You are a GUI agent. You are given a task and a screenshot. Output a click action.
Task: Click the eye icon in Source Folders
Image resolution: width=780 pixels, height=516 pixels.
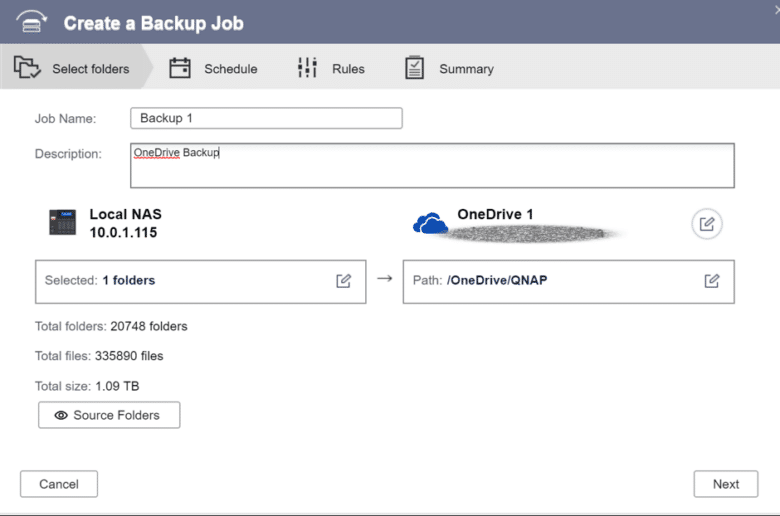(x=61, y=415)
